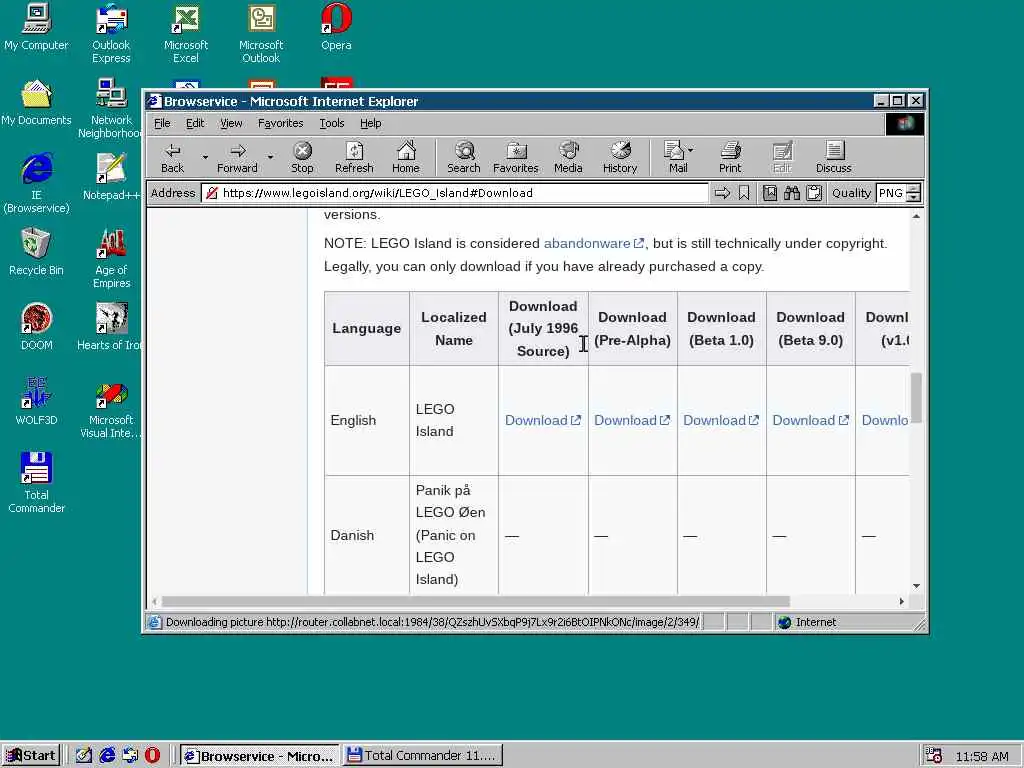This screenshot has height=768, width=1024.
Task: Stop page loading with Stop button
Action: tap(302, 158)
